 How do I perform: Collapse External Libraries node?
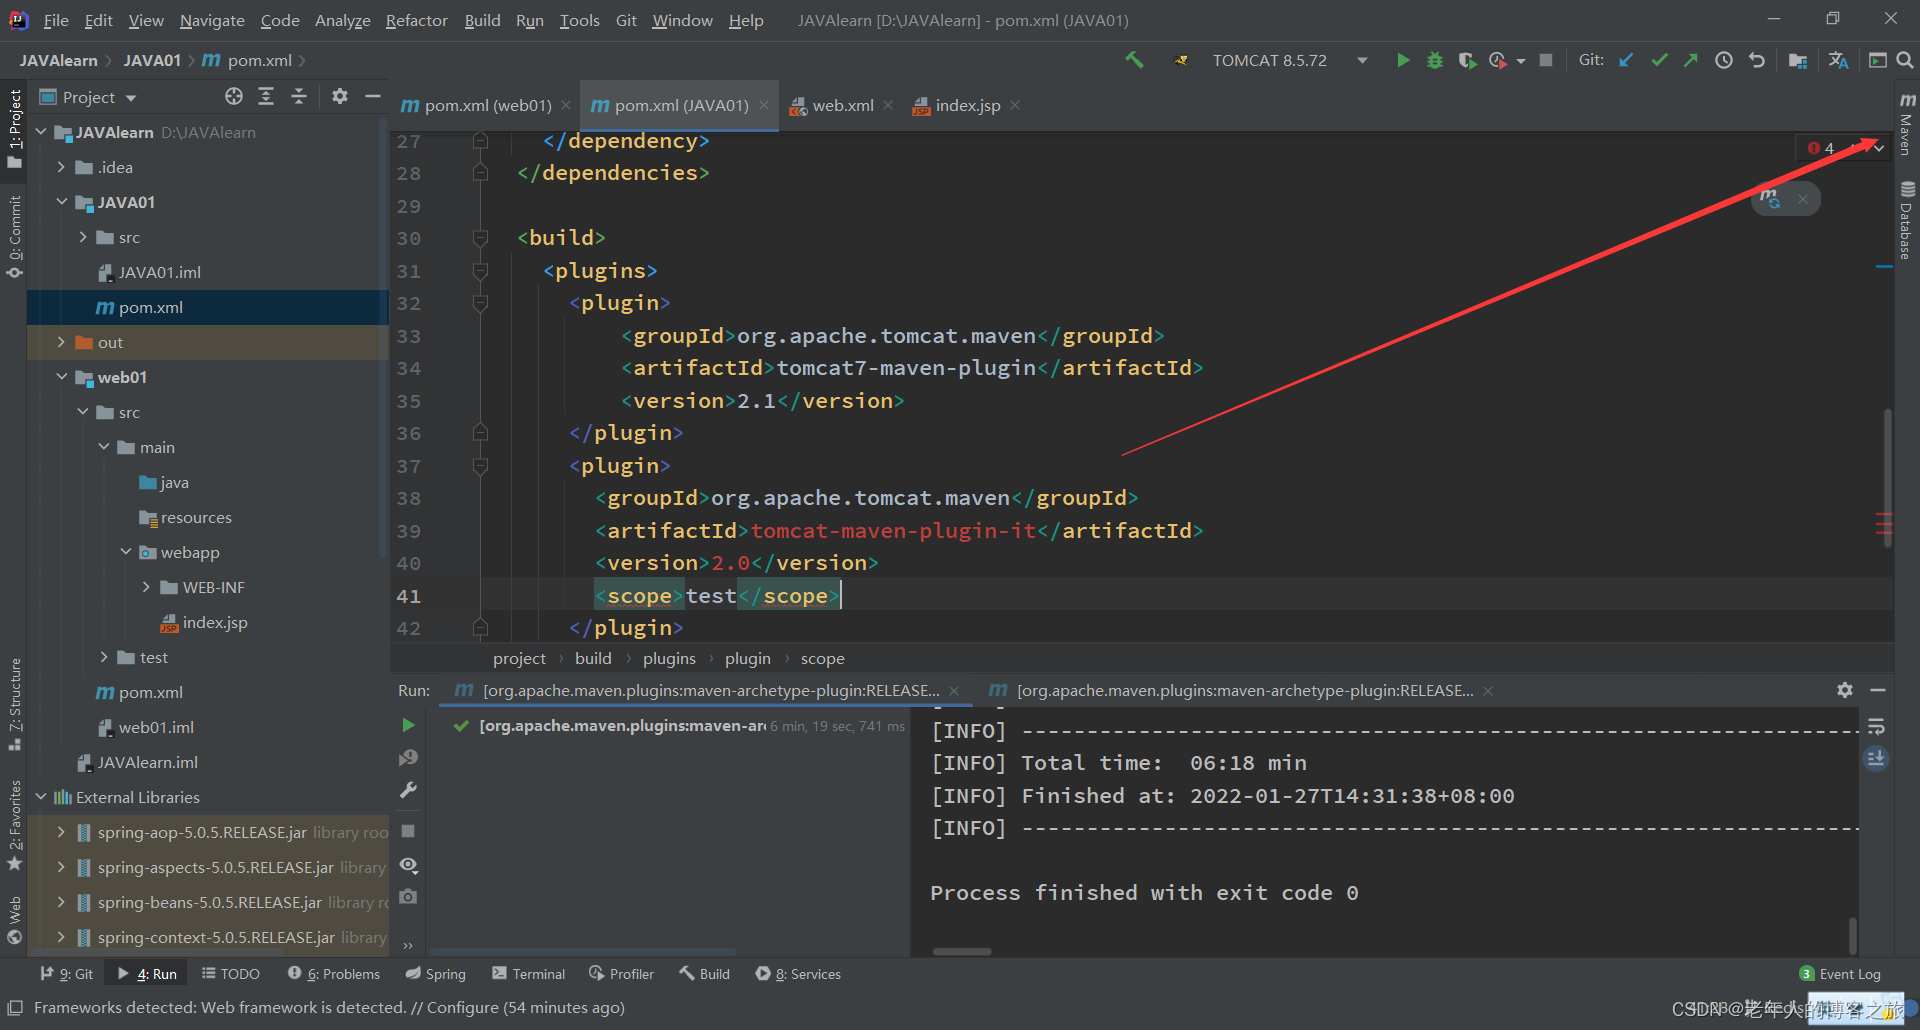point(41,797)
